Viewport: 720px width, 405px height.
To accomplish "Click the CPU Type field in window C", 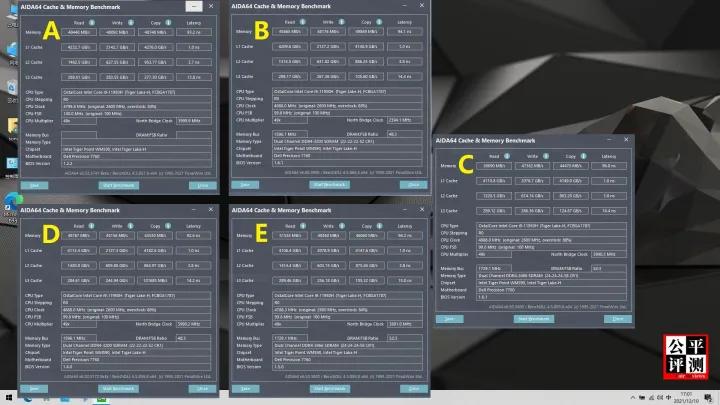I will [551, 226].
